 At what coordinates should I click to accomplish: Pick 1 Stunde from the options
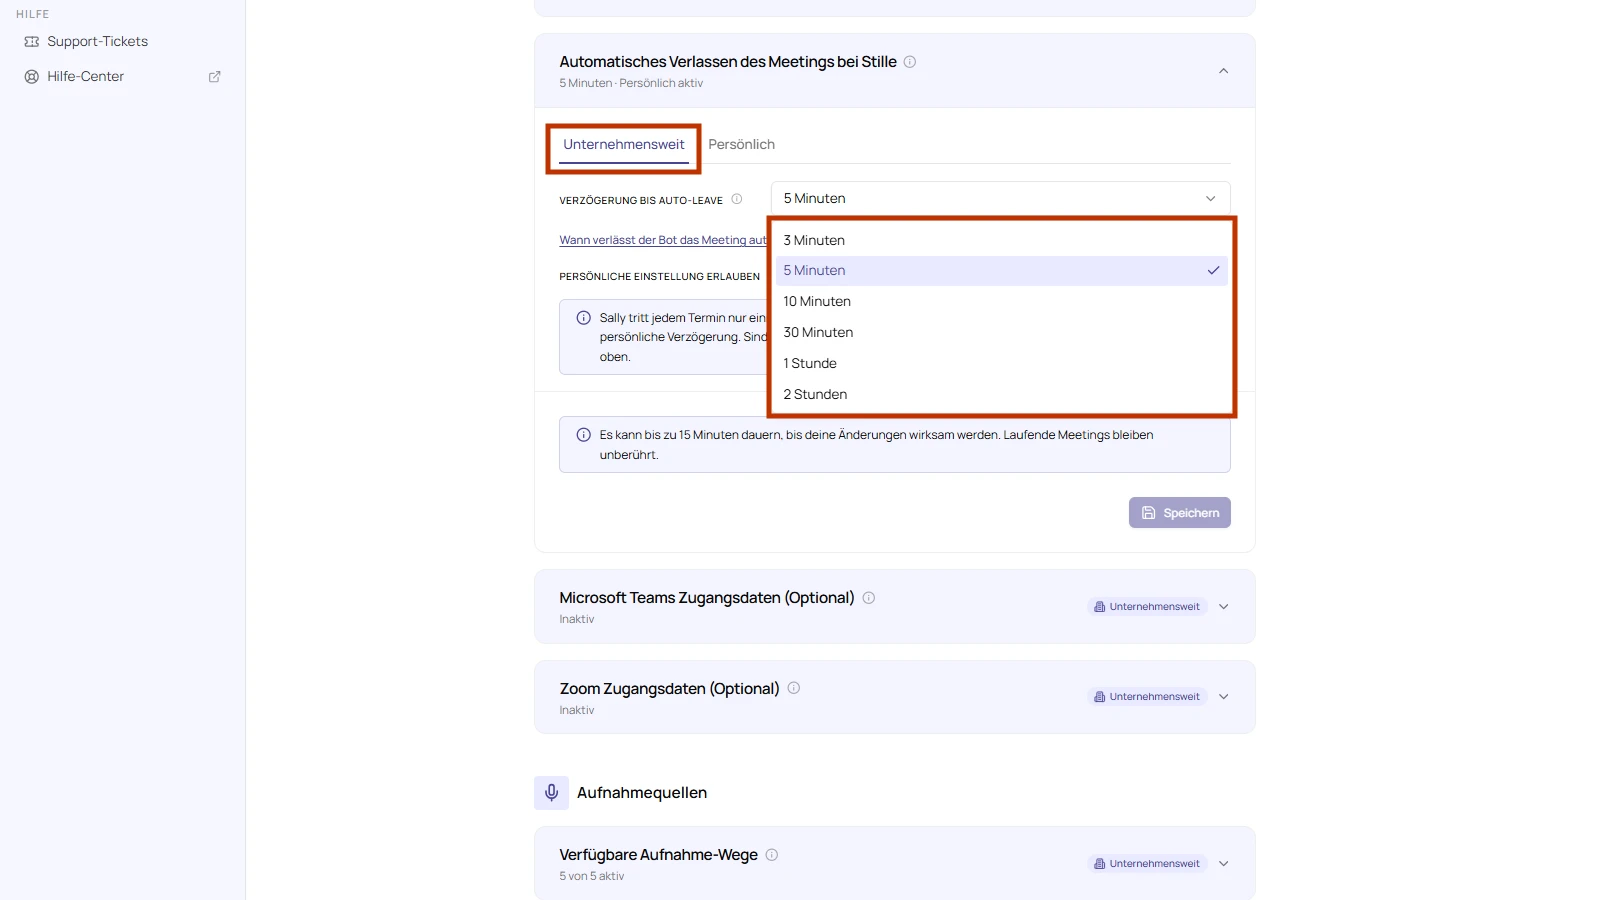1001,364
